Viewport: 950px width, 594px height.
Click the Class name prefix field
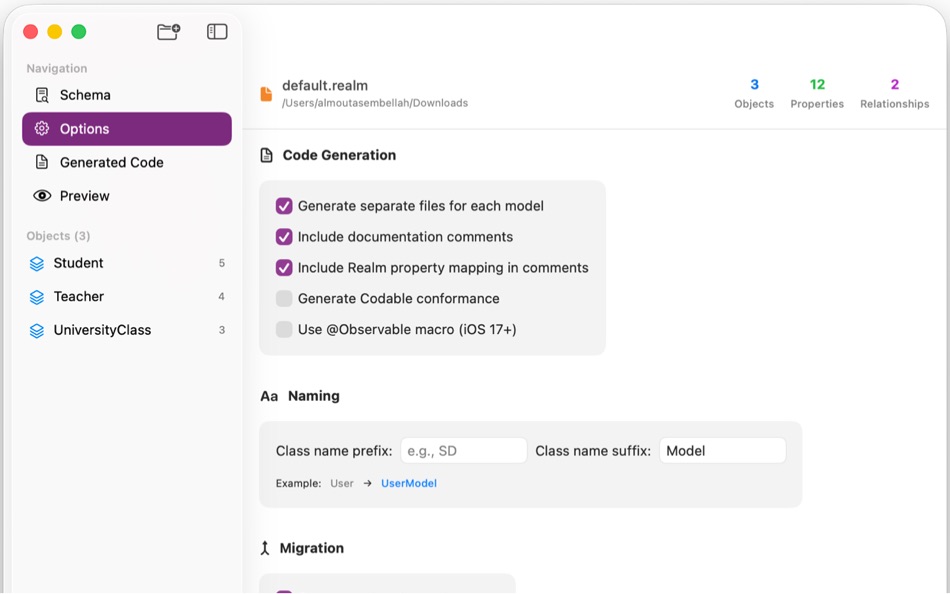tap(463, 450)
